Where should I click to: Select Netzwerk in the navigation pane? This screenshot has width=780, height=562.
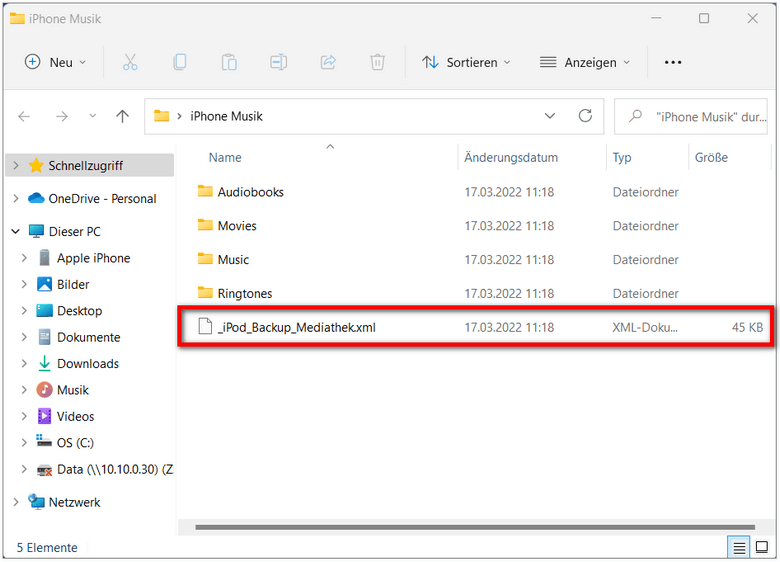click(x=74, y=502)
